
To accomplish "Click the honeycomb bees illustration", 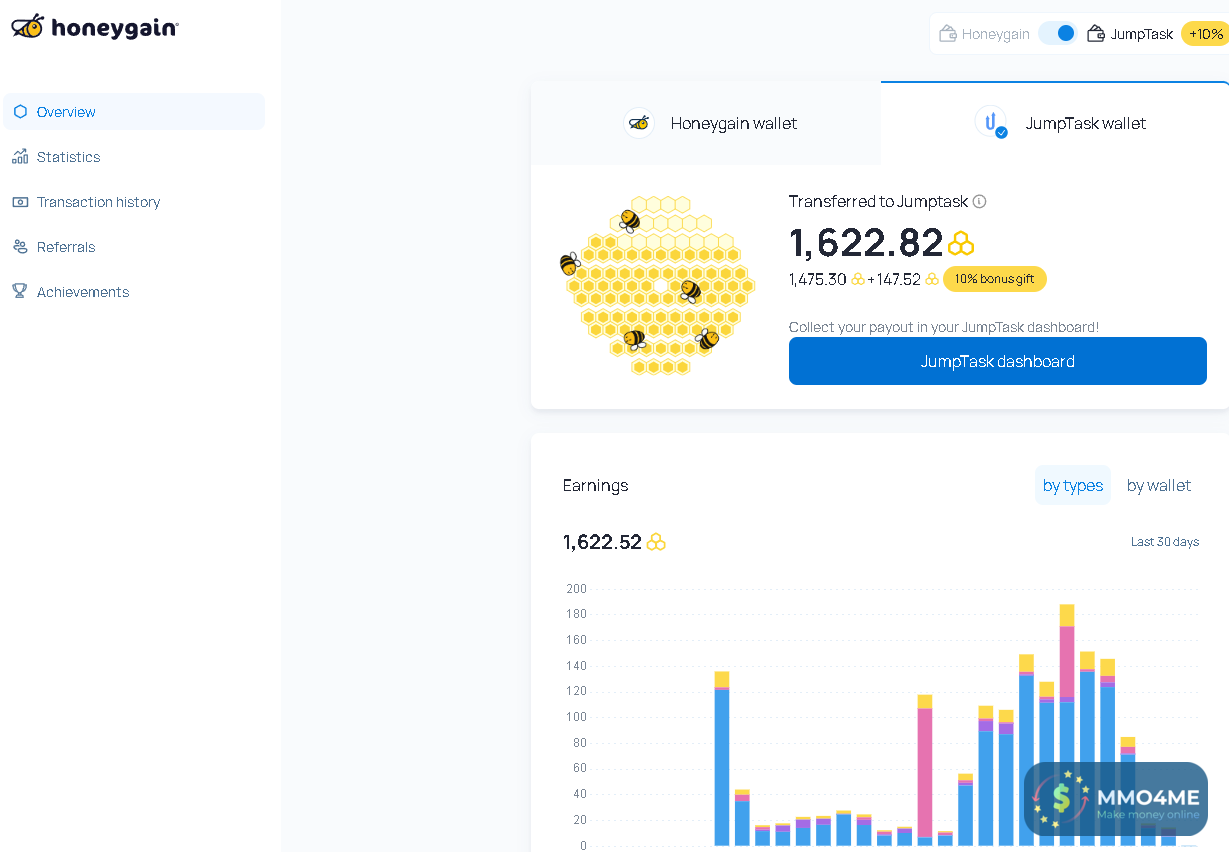I will tap(656, 285).
